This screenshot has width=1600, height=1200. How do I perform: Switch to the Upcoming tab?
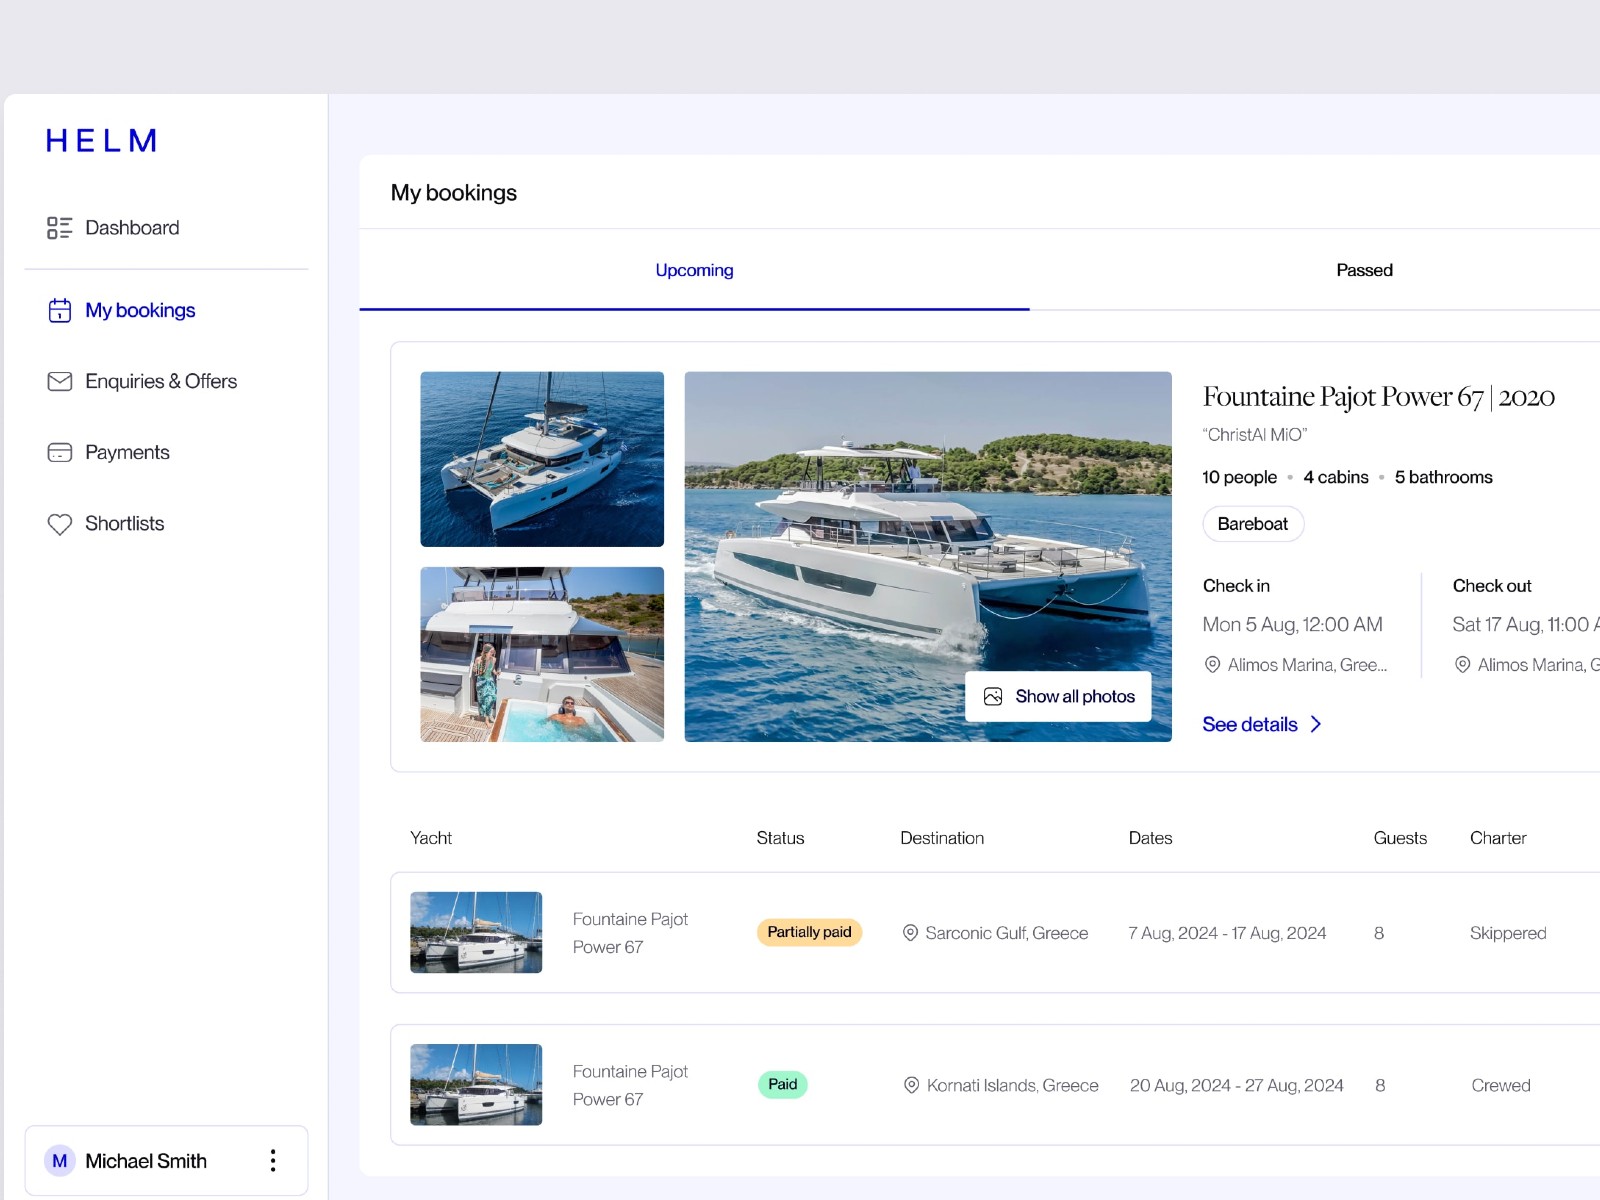(x=694, y=270)
